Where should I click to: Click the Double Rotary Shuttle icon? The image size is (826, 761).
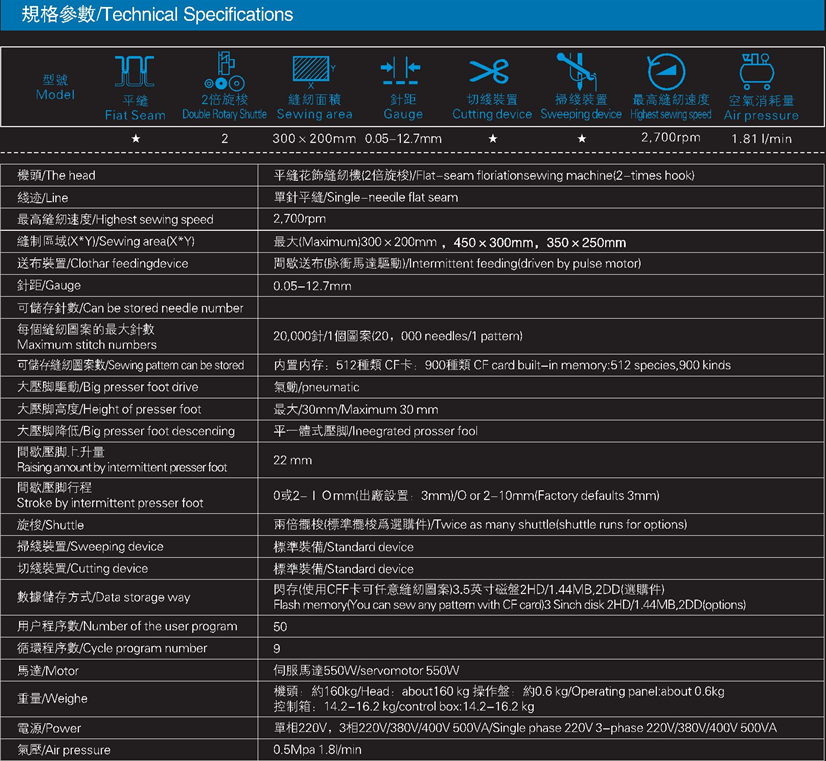click(225, 71)
